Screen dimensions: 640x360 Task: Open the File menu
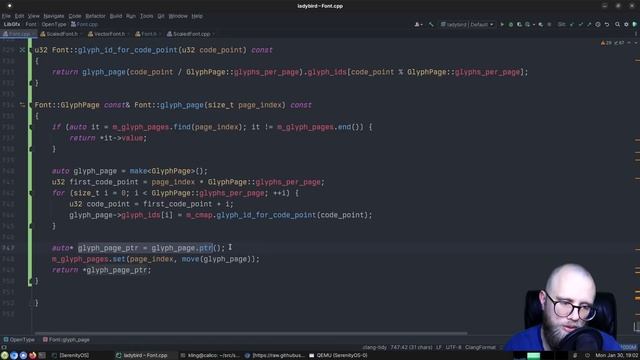[6, 16]
